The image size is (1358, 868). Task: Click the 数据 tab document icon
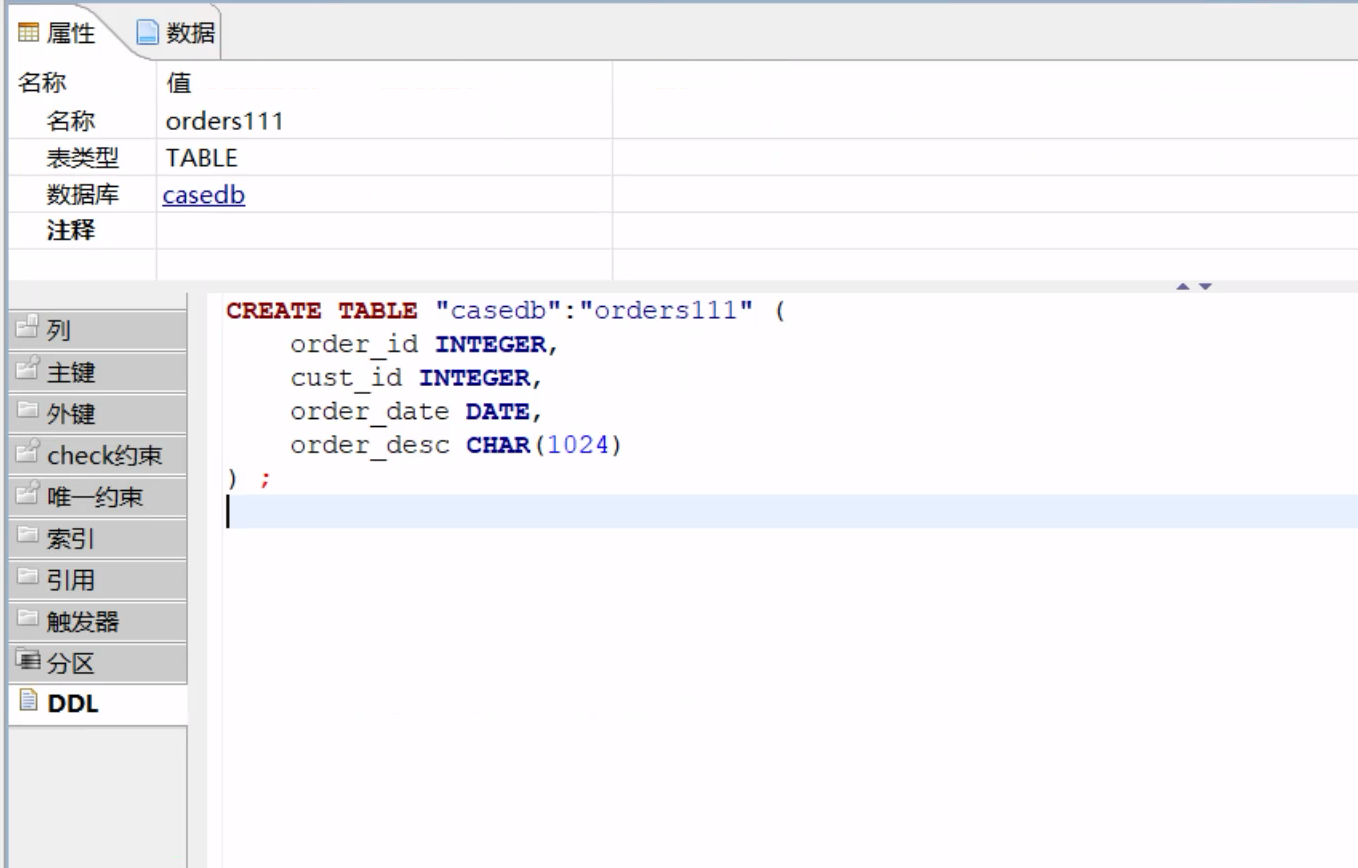point(149,34)
